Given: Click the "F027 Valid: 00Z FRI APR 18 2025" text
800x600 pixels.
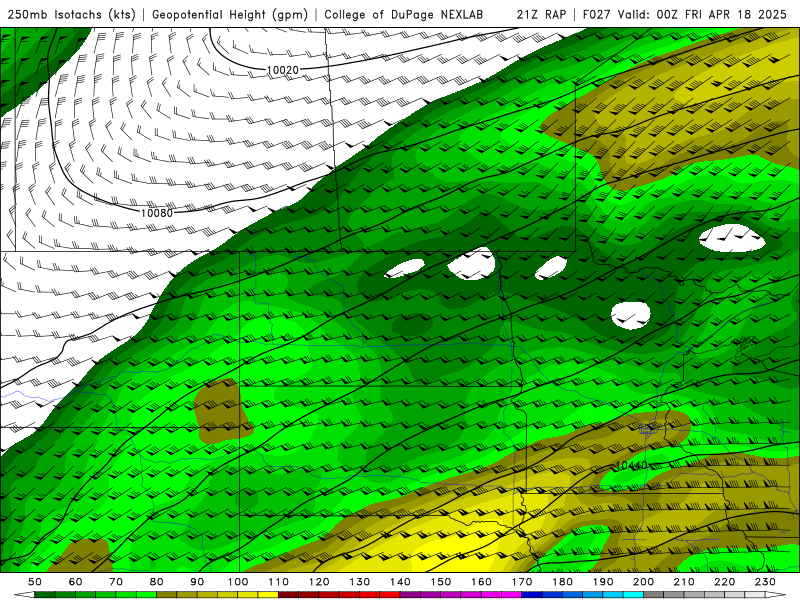Looking at the screenshot, I should coord(685,15).
